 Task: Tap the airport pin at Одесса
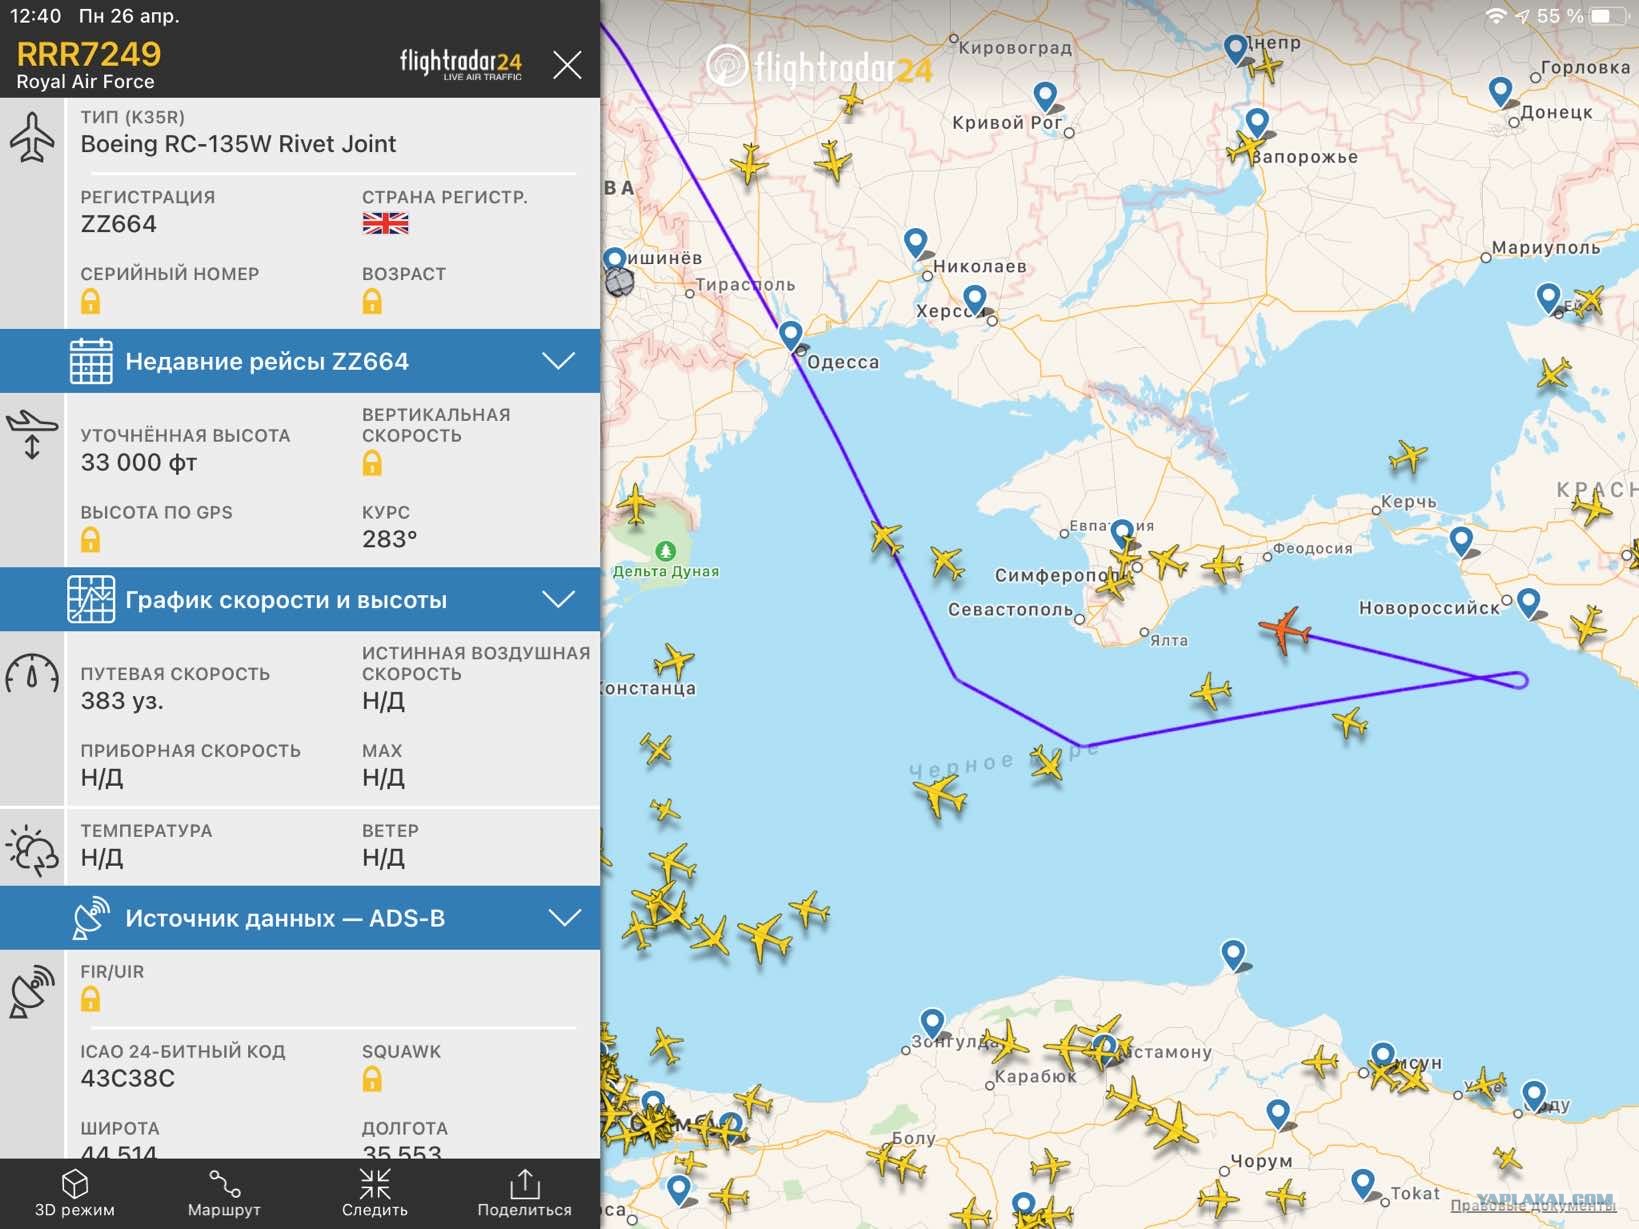[x=791, y=335]
